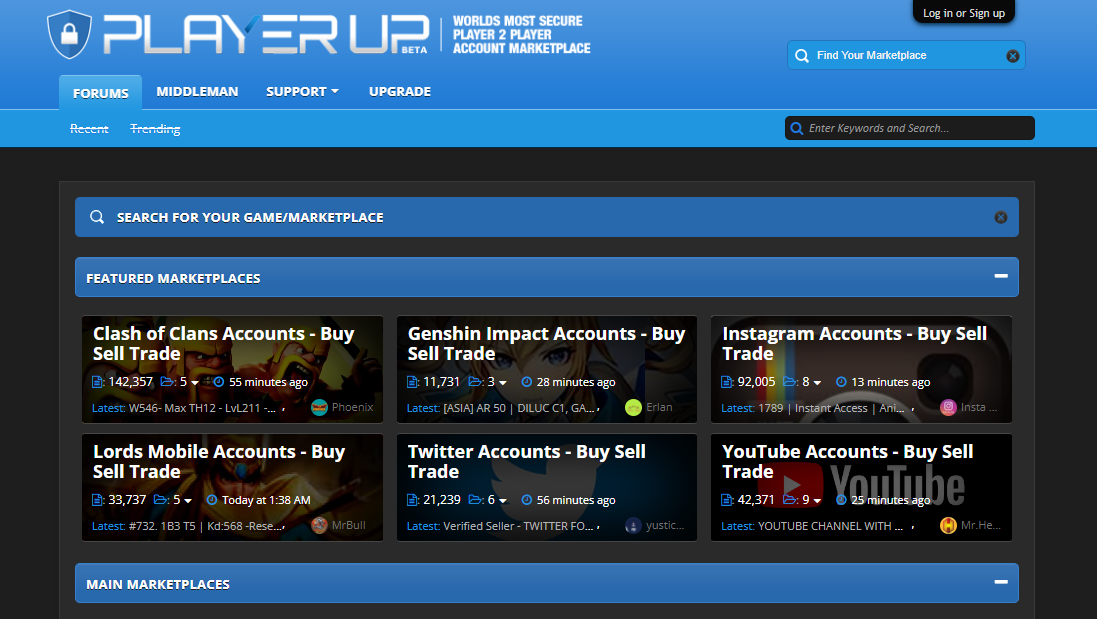The height and width of the screenshot is (619, 1097).
Task: Click Erlan user avatar on Genshin Impact card
Action: (x=633, y=408)
